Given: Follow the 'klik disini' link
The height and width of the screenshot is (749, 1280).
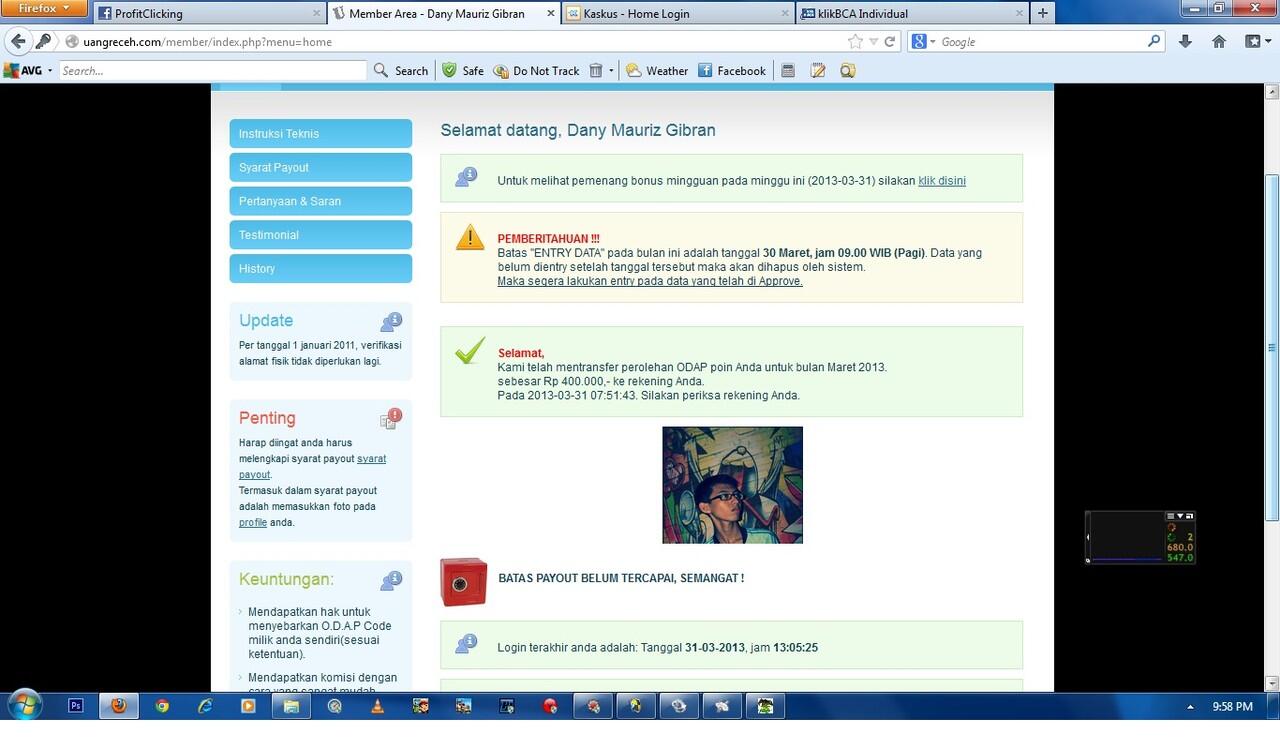Looking at the screenshot, I should 942,181.
